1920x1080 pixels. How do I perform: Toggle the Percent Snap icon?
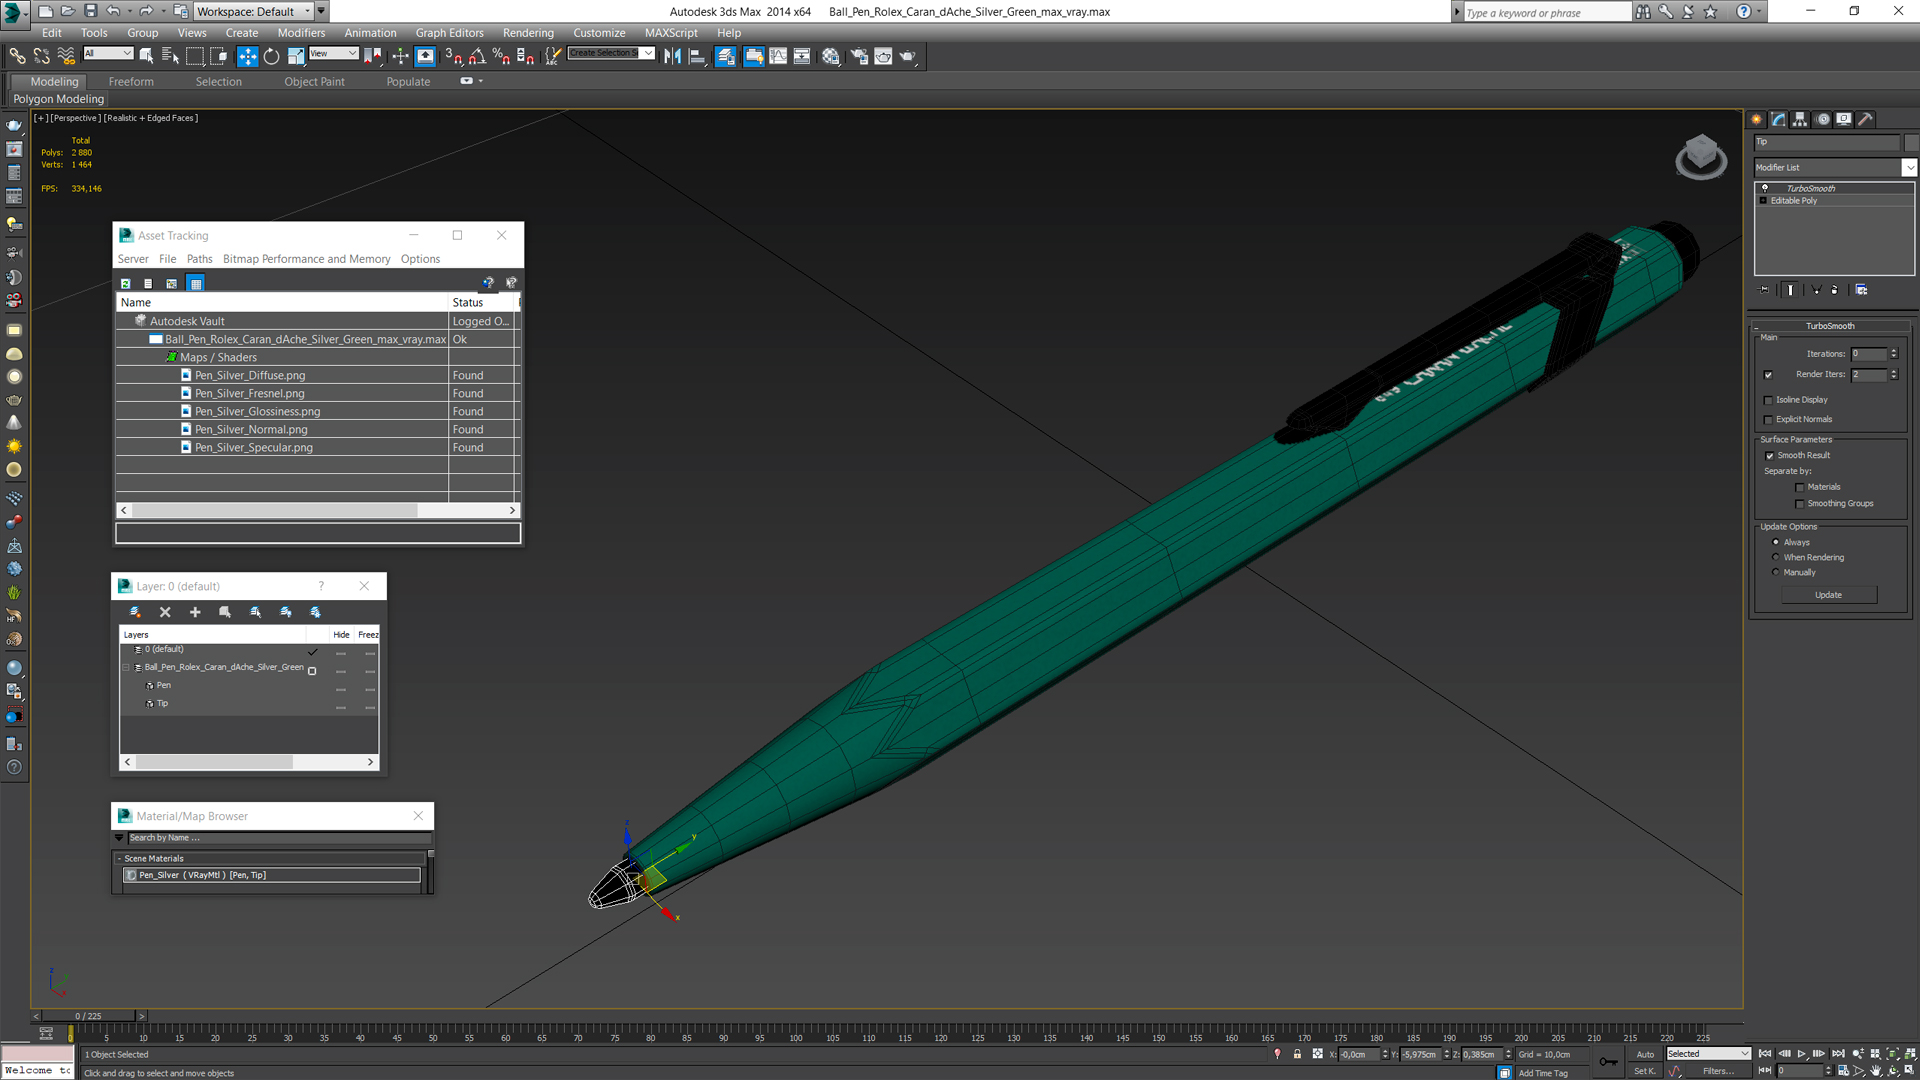501,56
